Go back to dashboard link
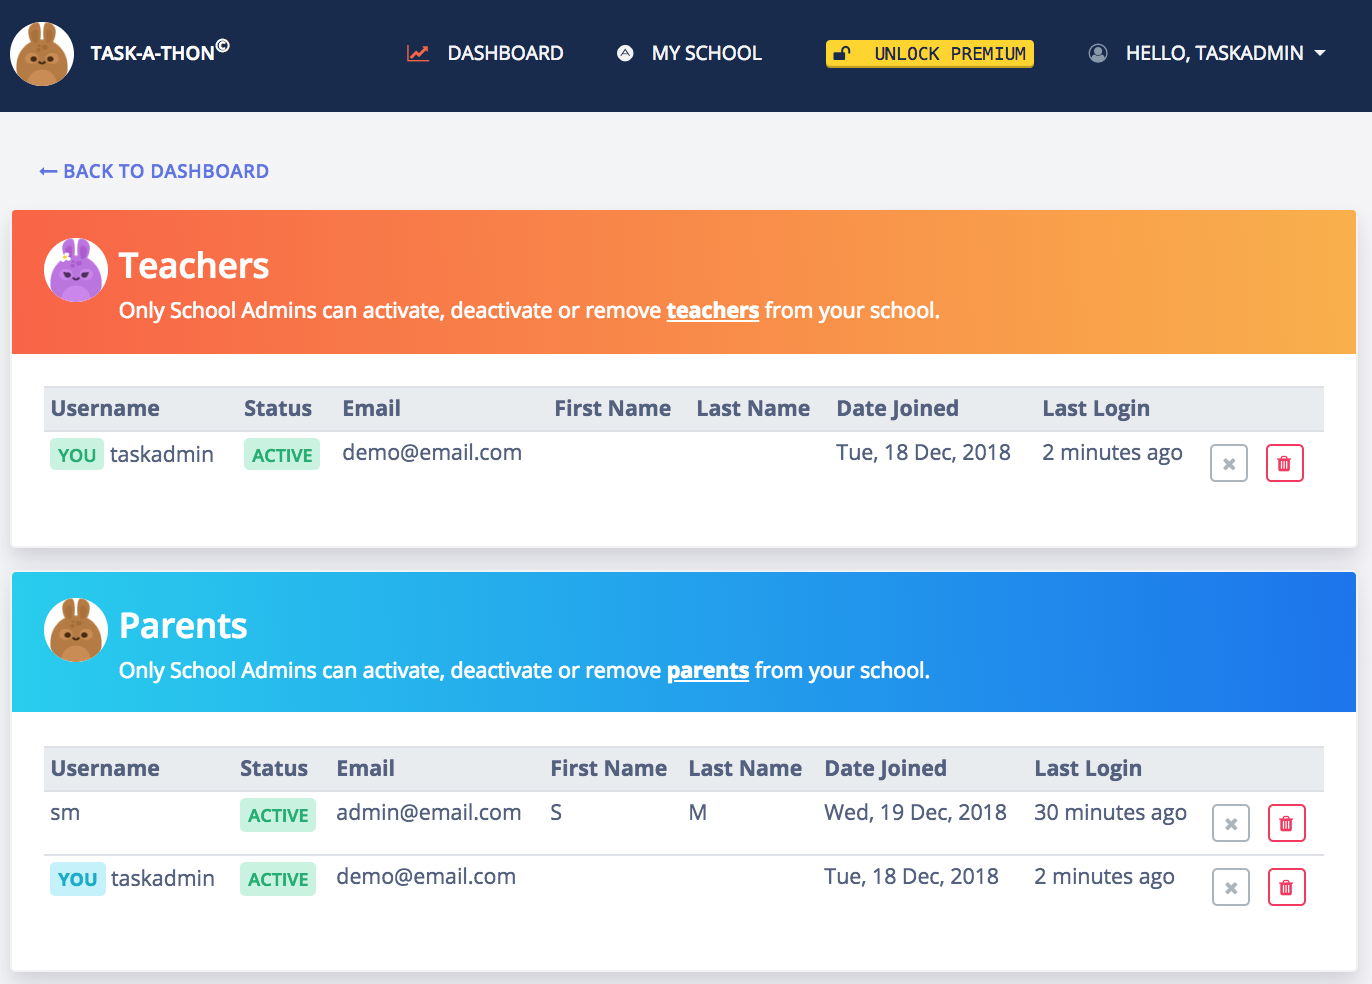The width and height of the screenshot is (1372, 984). 154,171
